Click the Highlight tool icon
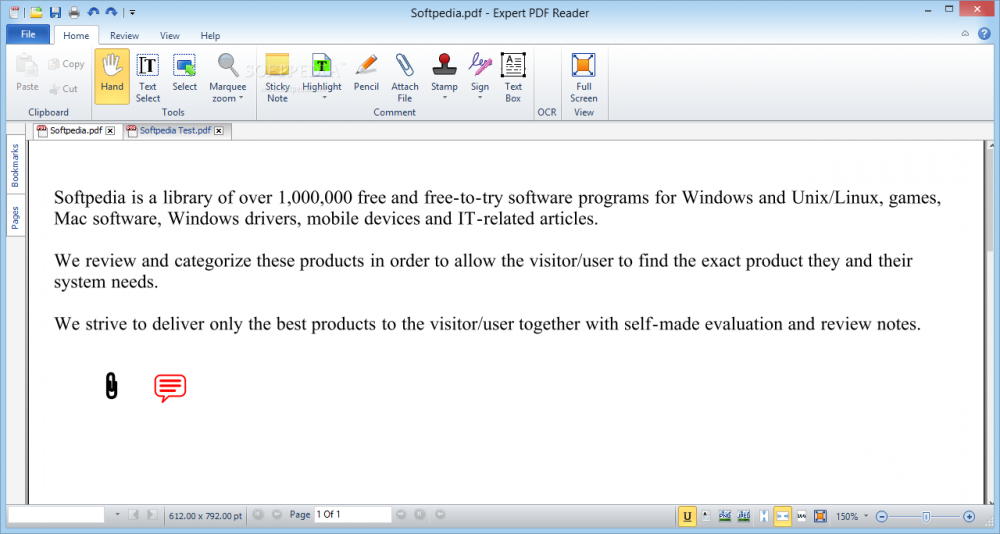The image size is (1000, 534). [321, 65]
